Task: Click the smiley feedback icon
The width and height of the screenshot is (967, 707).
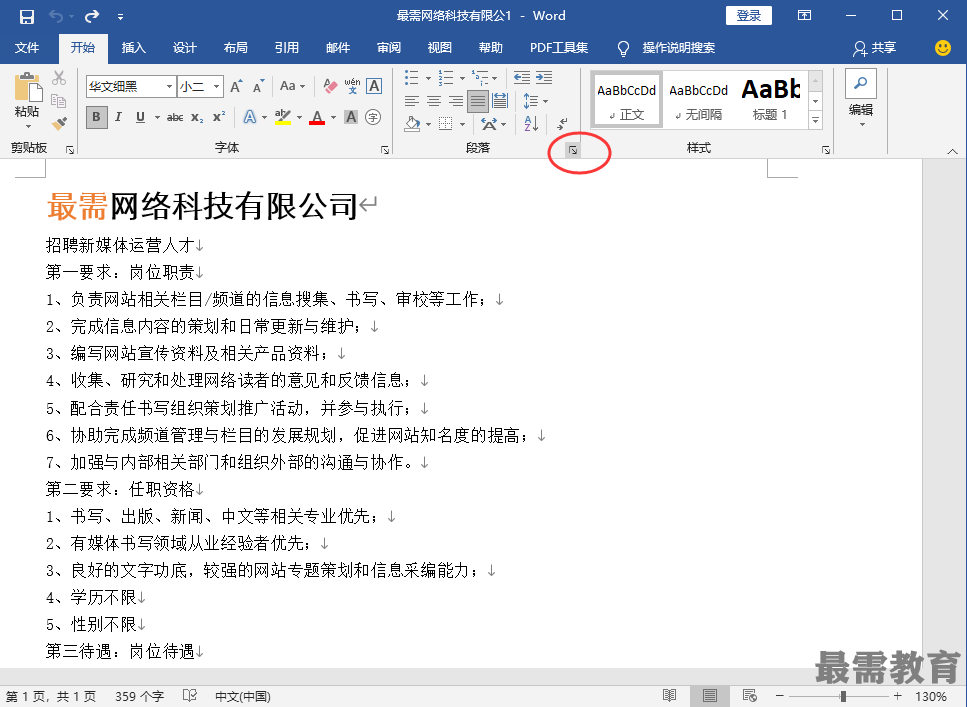Action: tap(943, 48)
